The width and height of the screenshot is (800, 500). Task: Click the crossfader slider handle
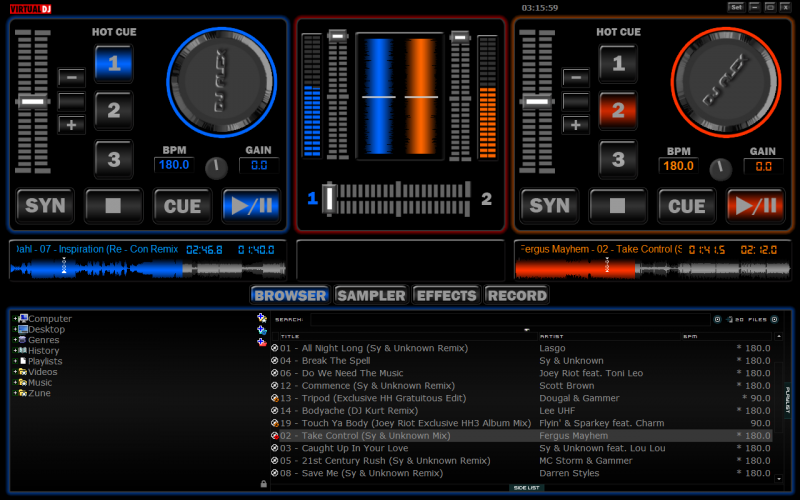[x=329, y=198]
